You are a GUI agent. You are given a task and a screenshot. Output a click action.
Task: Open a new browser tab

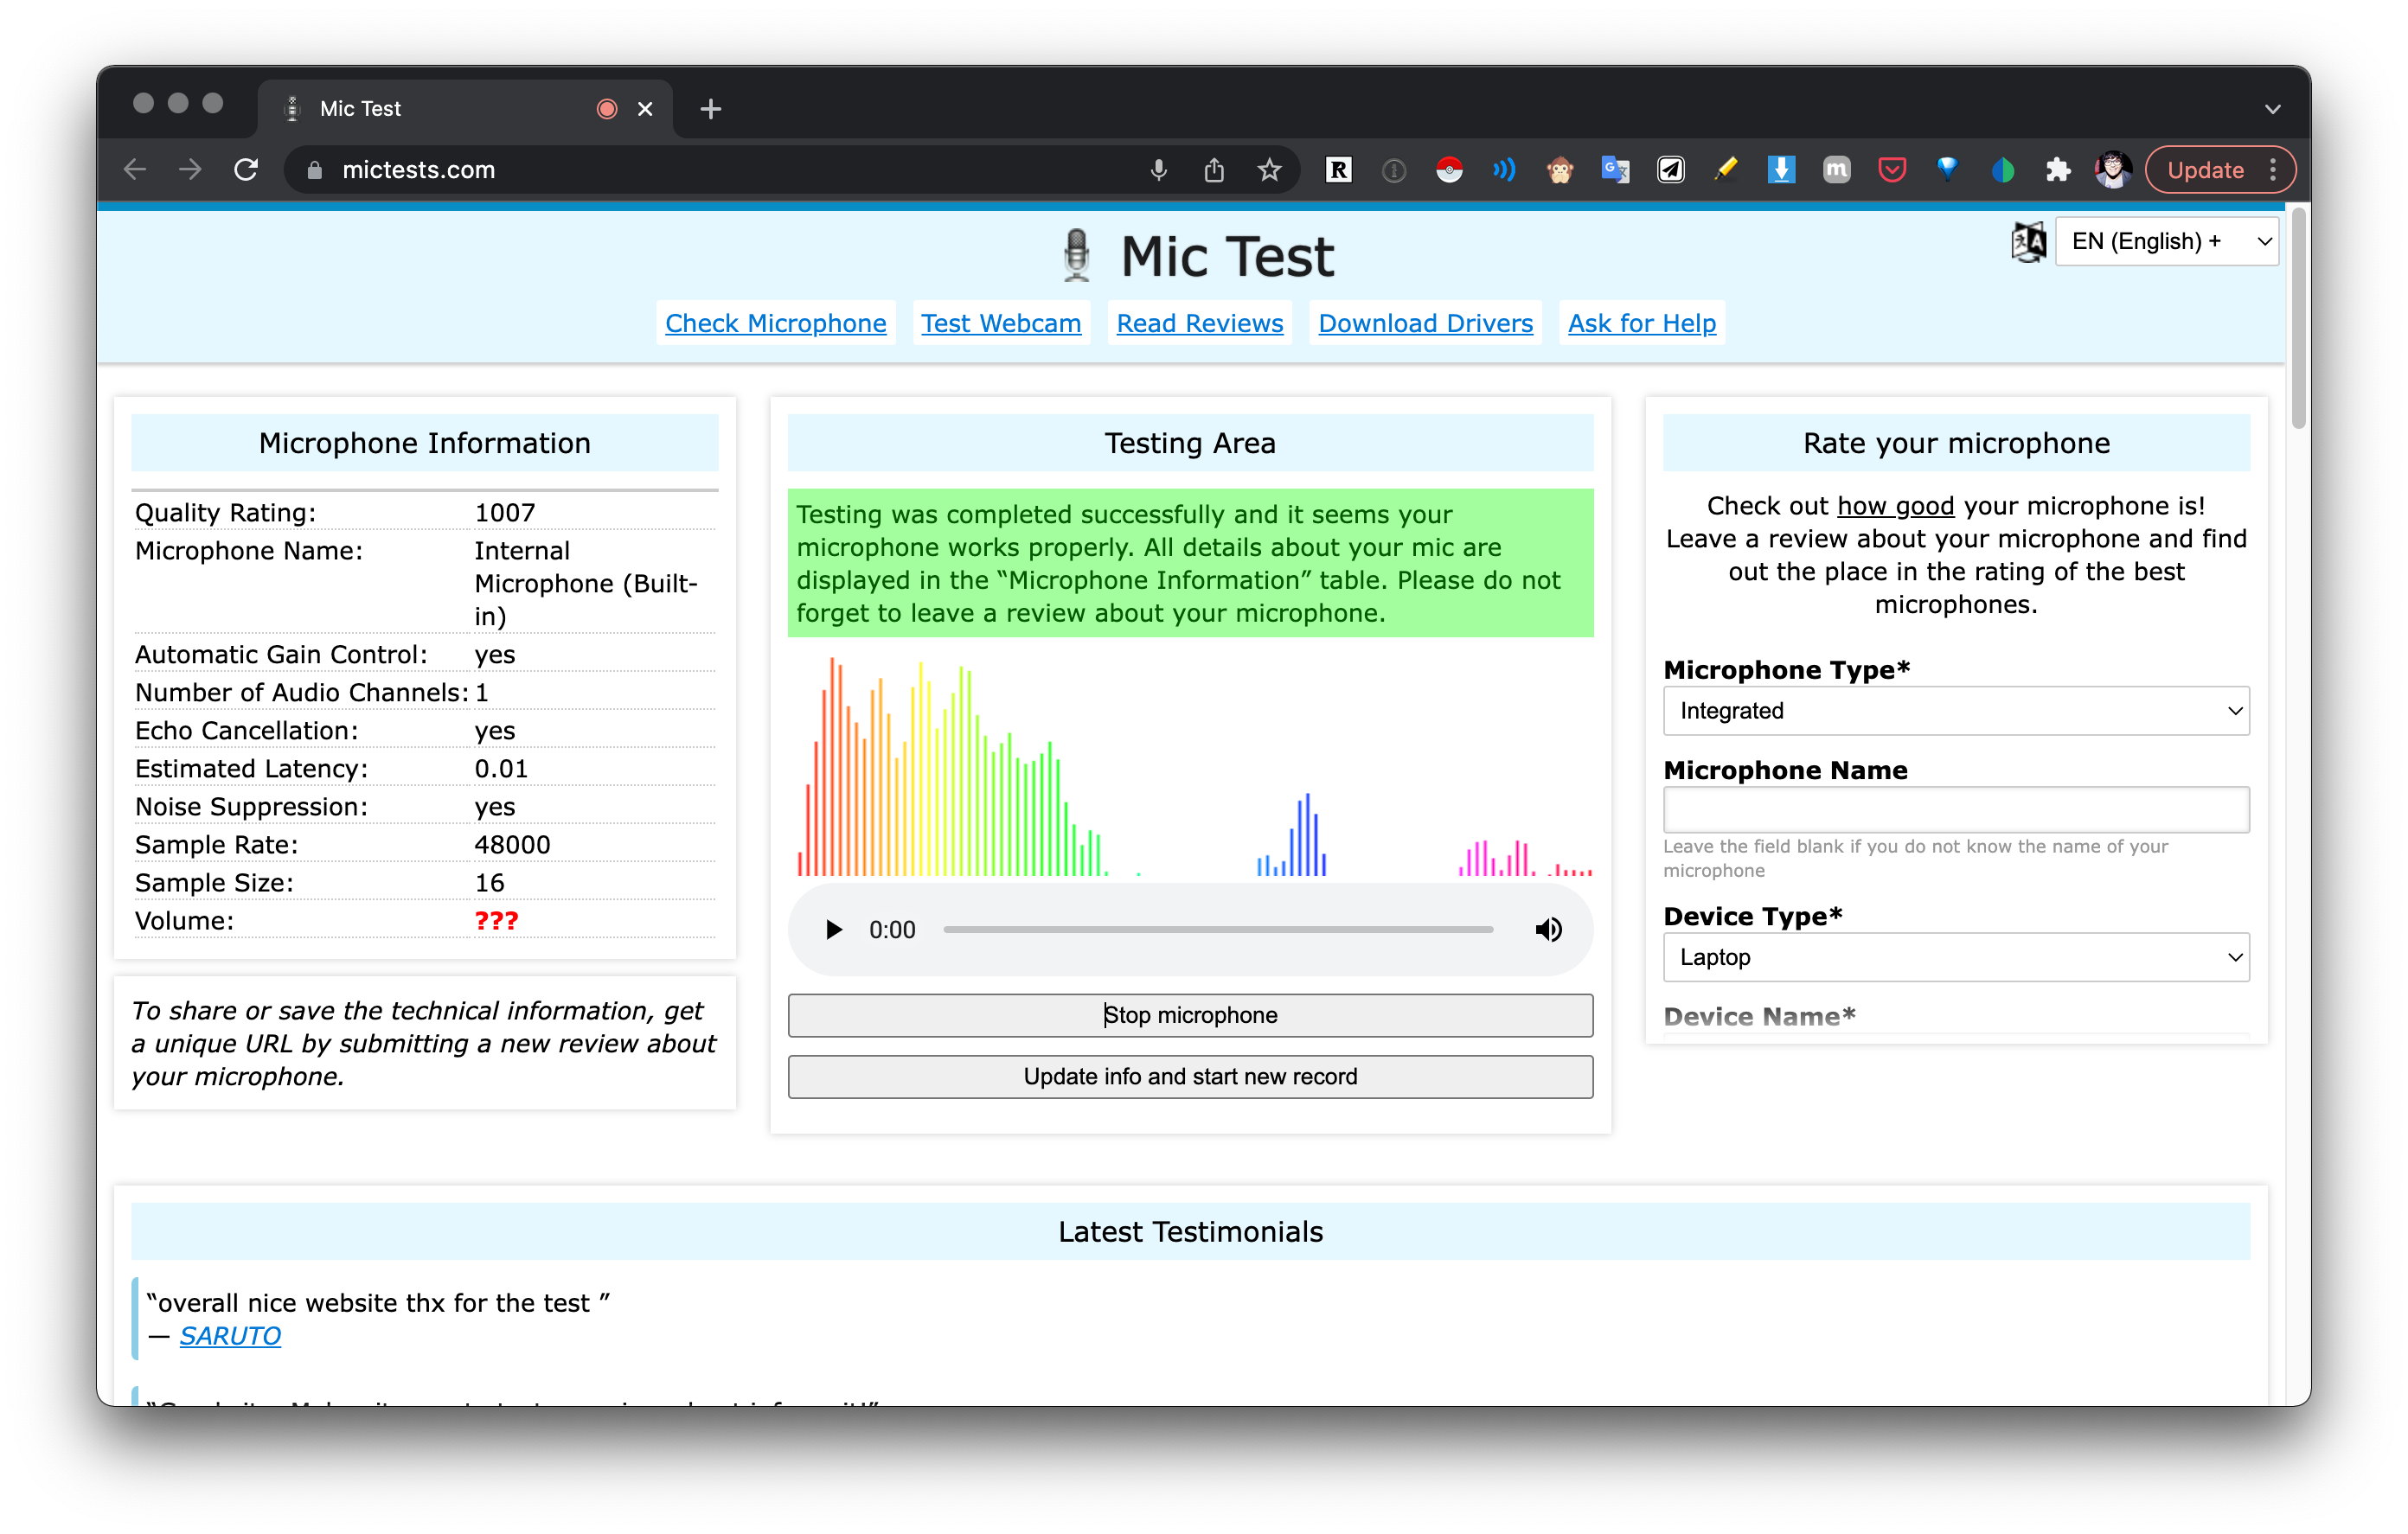click(711, 108)
